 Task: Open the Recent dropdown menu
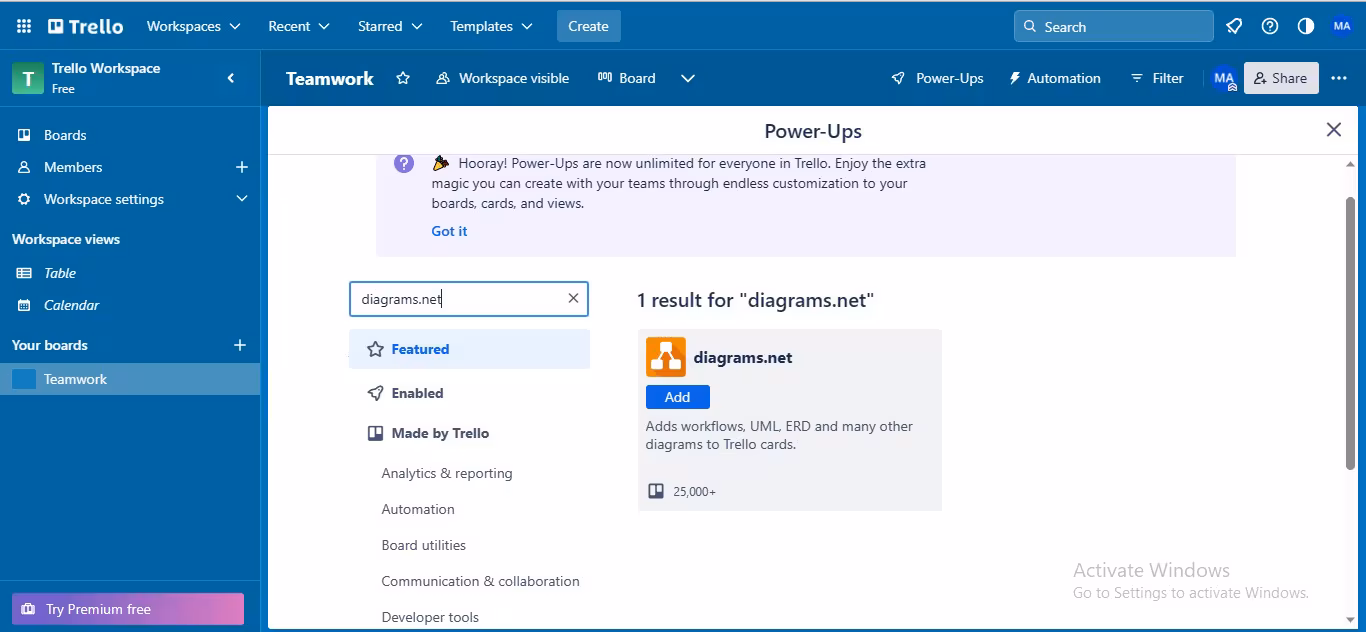299,26
